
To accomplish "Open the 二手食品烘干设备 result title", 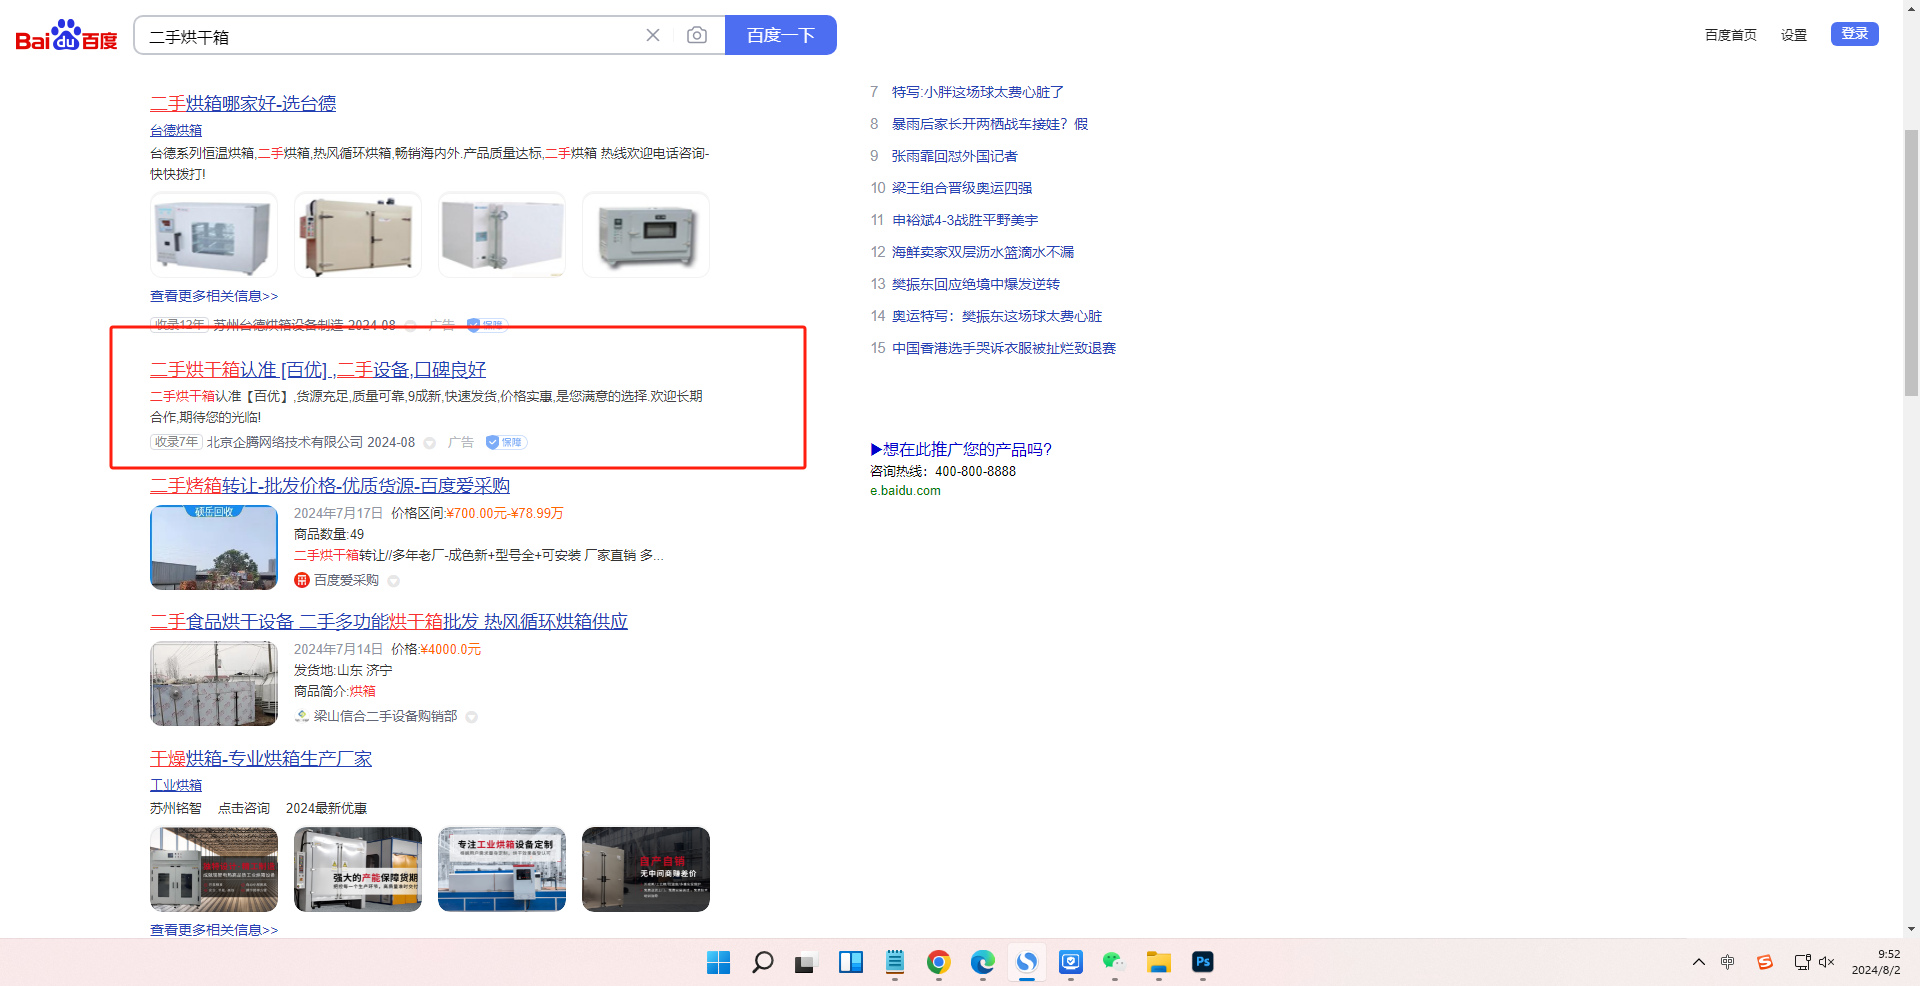I will click(389, 621).
